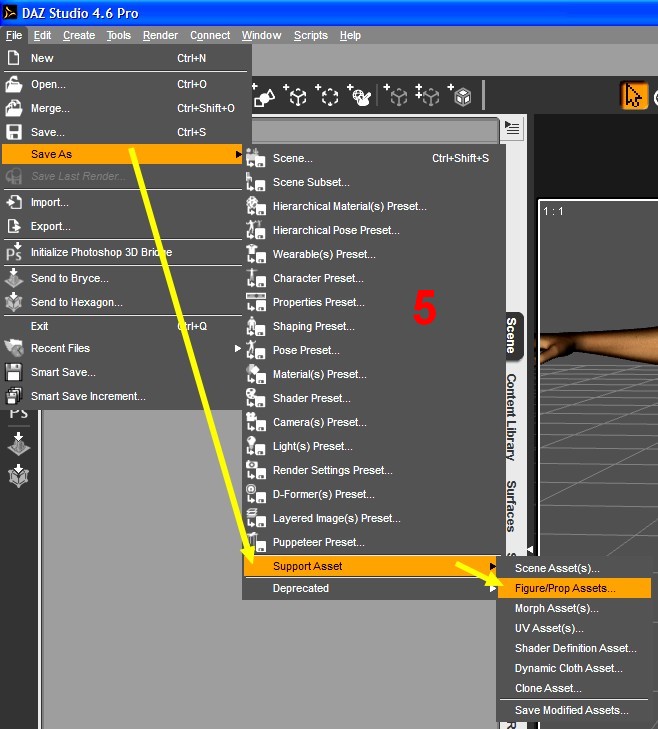
Task: Click the New document icon in File menu
Action: point(14,58)
